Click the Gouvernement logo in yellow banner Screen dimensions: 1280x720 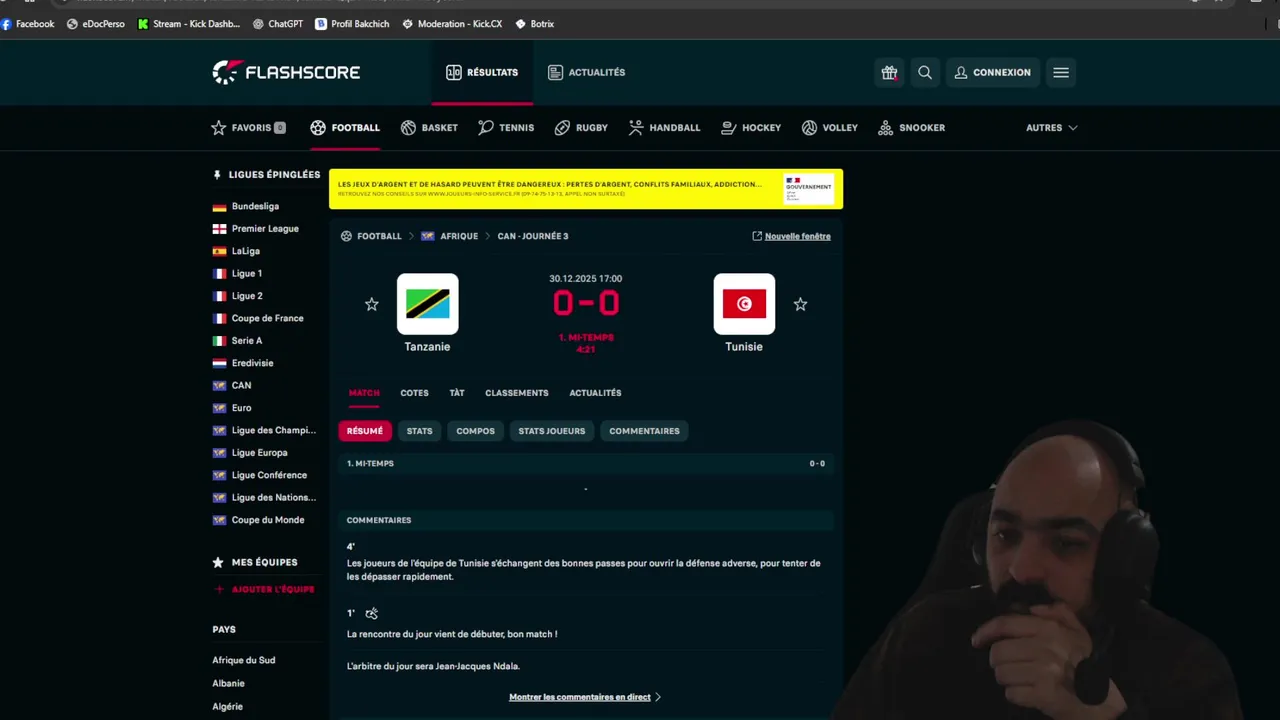808,189
